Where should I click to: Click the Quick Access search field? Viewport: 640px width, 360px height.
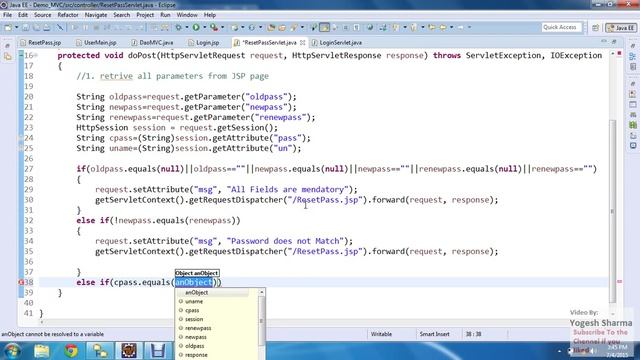coord(561,27)
